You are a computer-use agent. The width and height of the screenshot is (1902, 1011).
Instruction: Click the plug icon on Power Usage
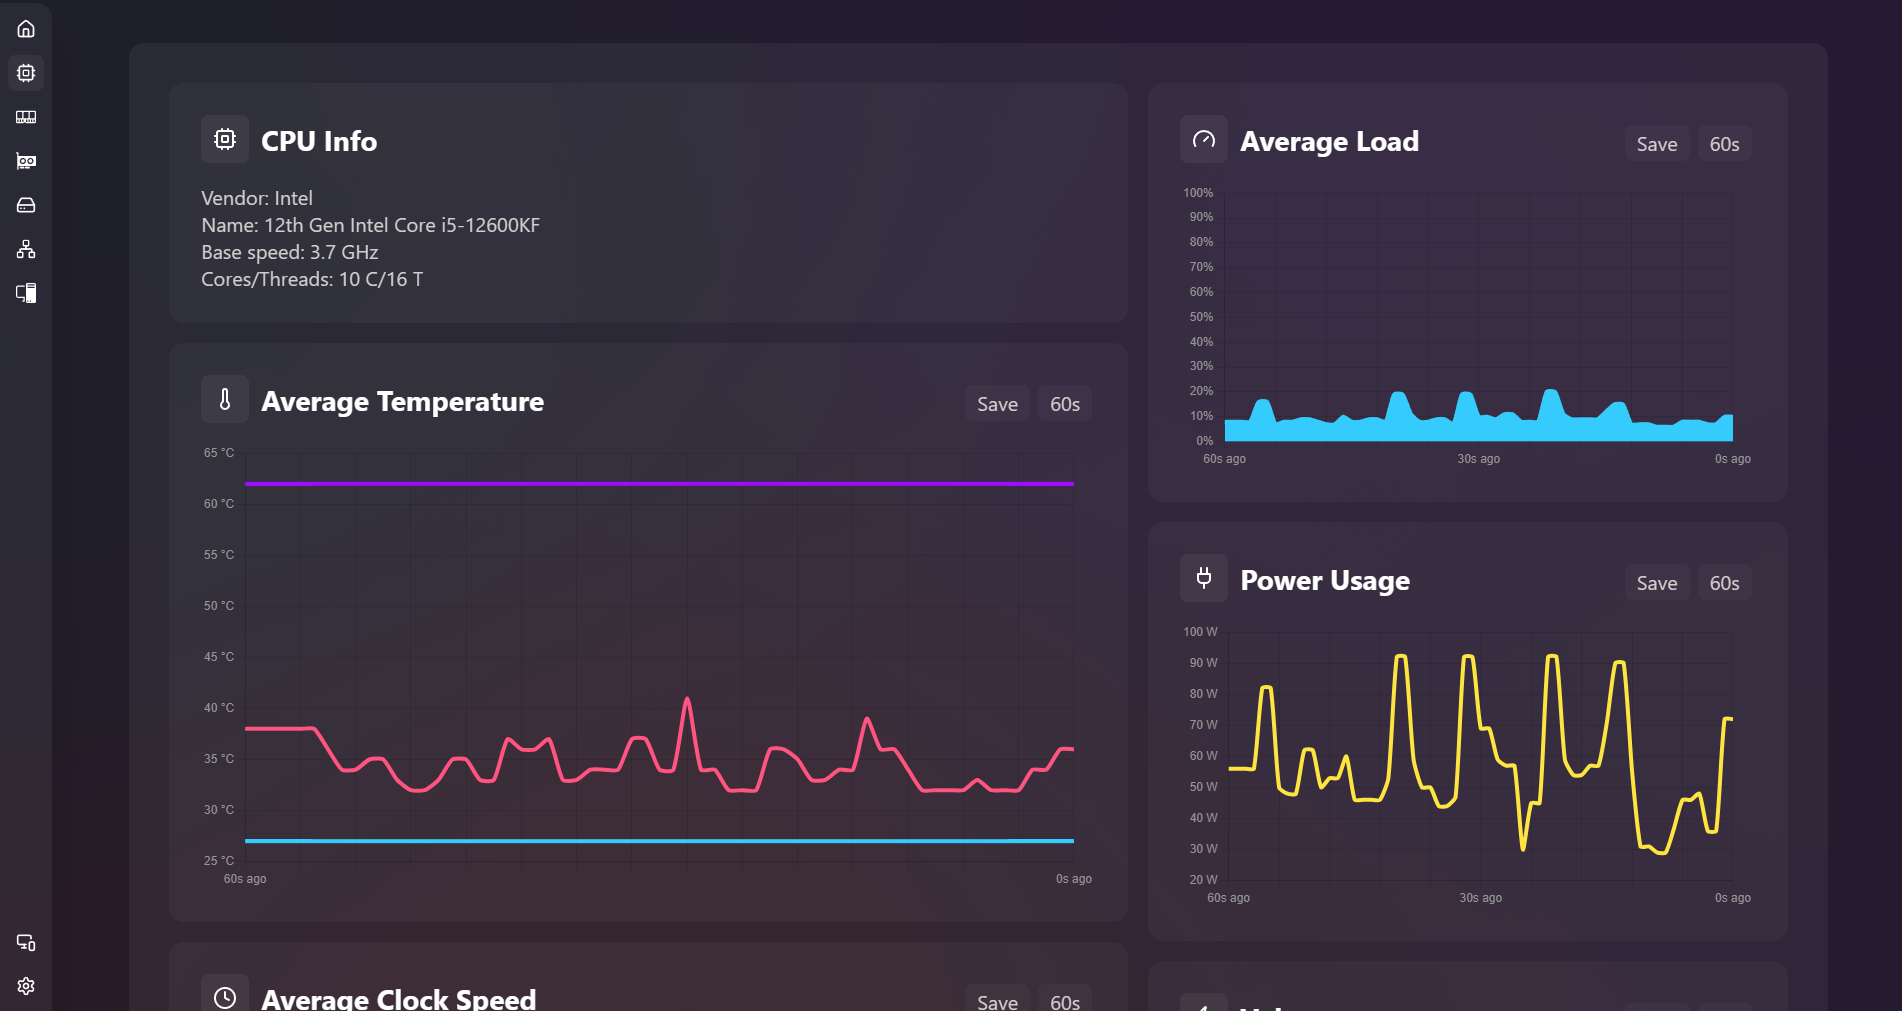point(1203,578)
